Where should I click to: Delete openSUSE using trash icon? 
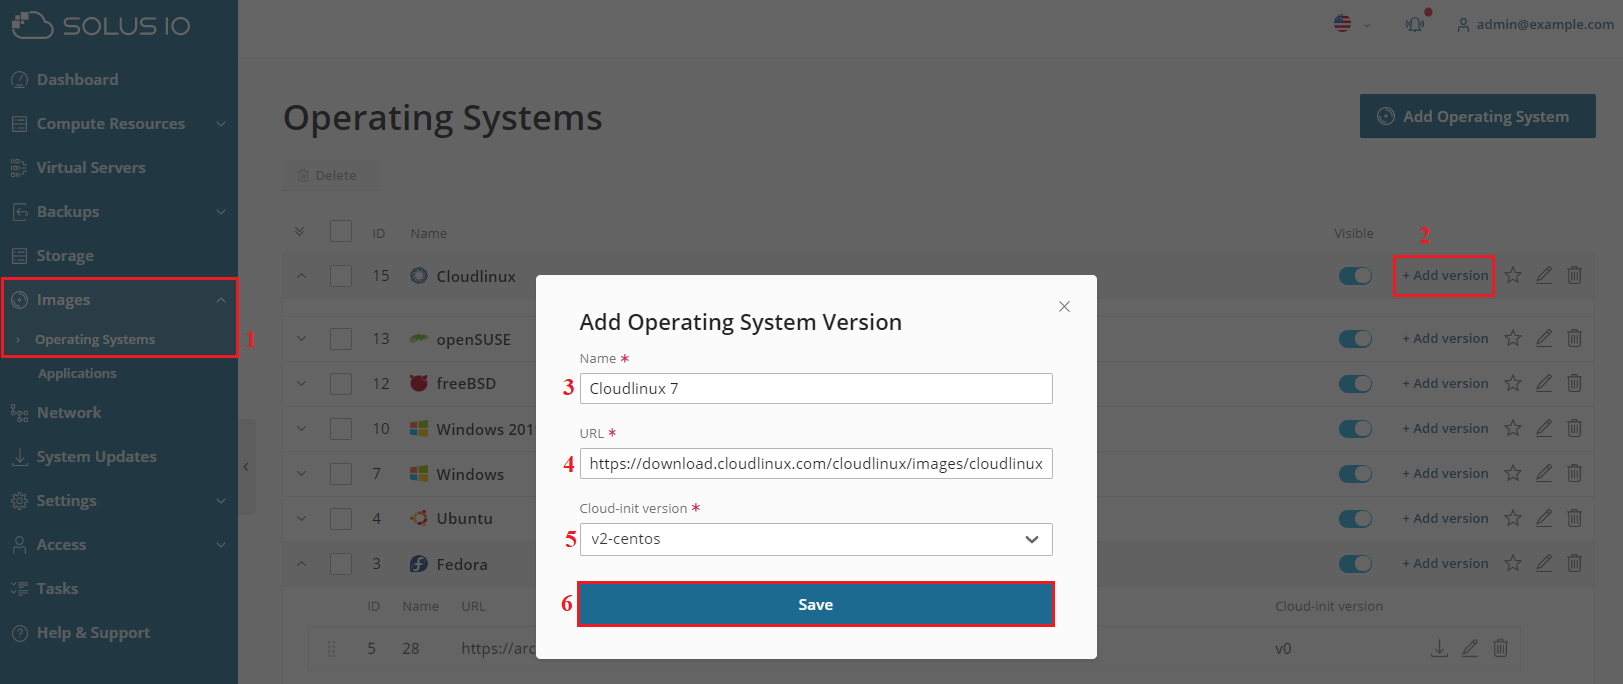[1574, 338]
